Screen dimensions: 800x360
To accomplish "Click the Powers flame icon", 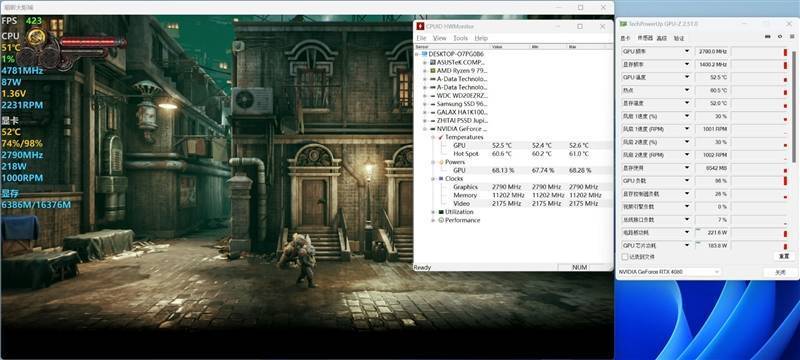I will click(x=441, y=162).
